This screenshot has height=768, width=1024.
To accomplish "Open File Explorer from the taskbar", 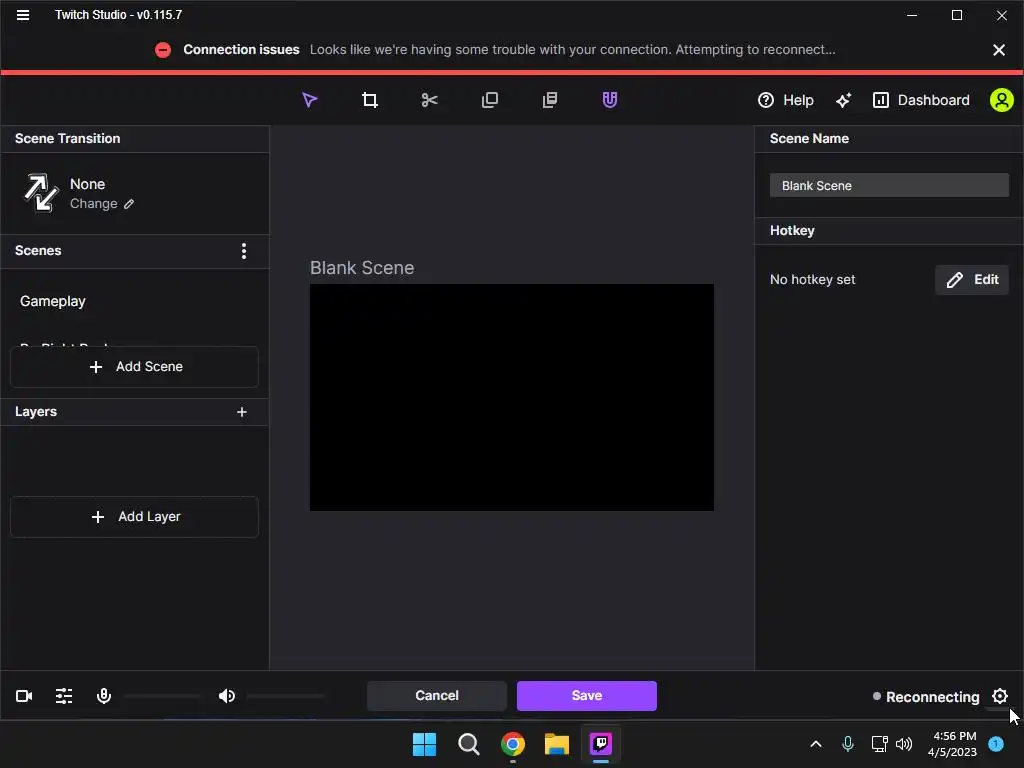I will [557, 744].
